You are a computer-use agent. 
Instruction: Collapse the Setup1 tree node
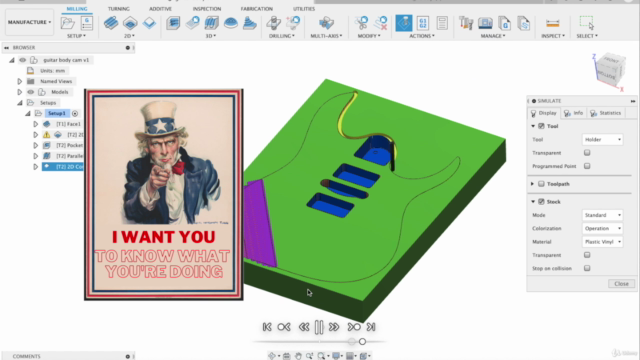pyautogui.click(x=27, y=113)
